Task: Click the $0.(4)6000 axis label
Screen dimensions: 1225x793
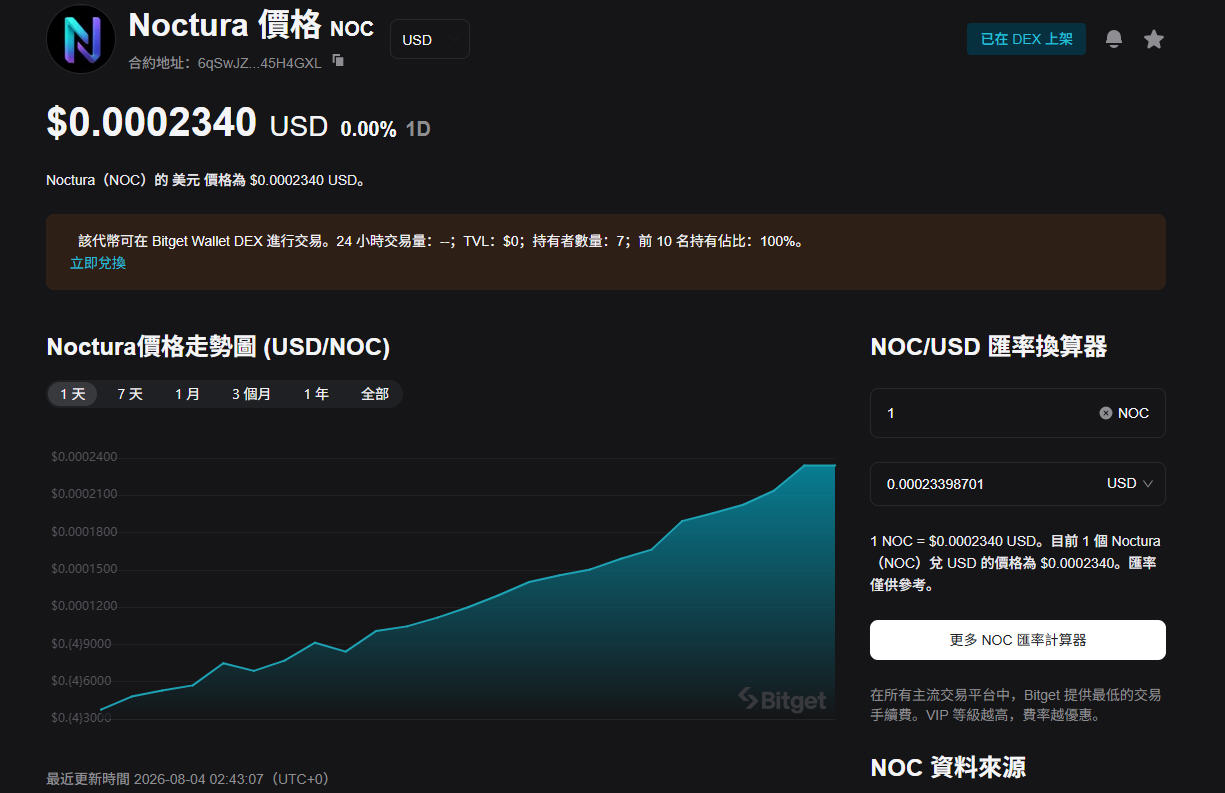Action: coord(81,681)
